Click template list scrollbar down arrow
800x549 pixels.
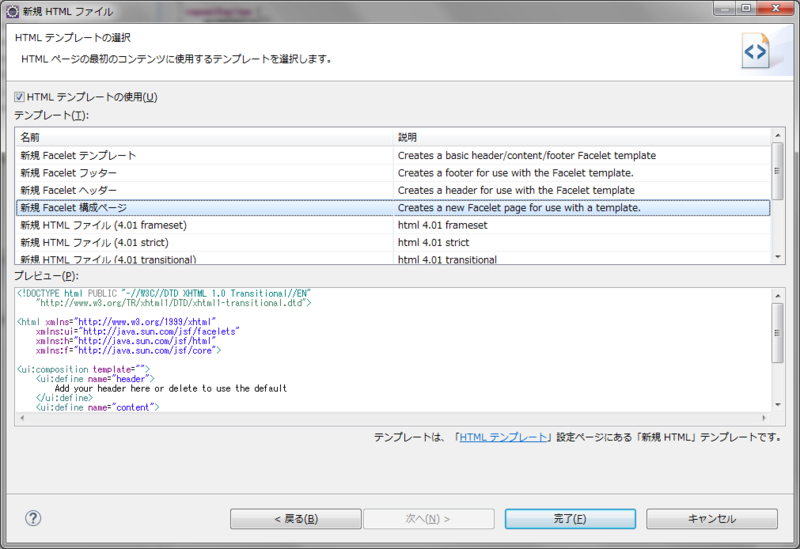(778, 257)
